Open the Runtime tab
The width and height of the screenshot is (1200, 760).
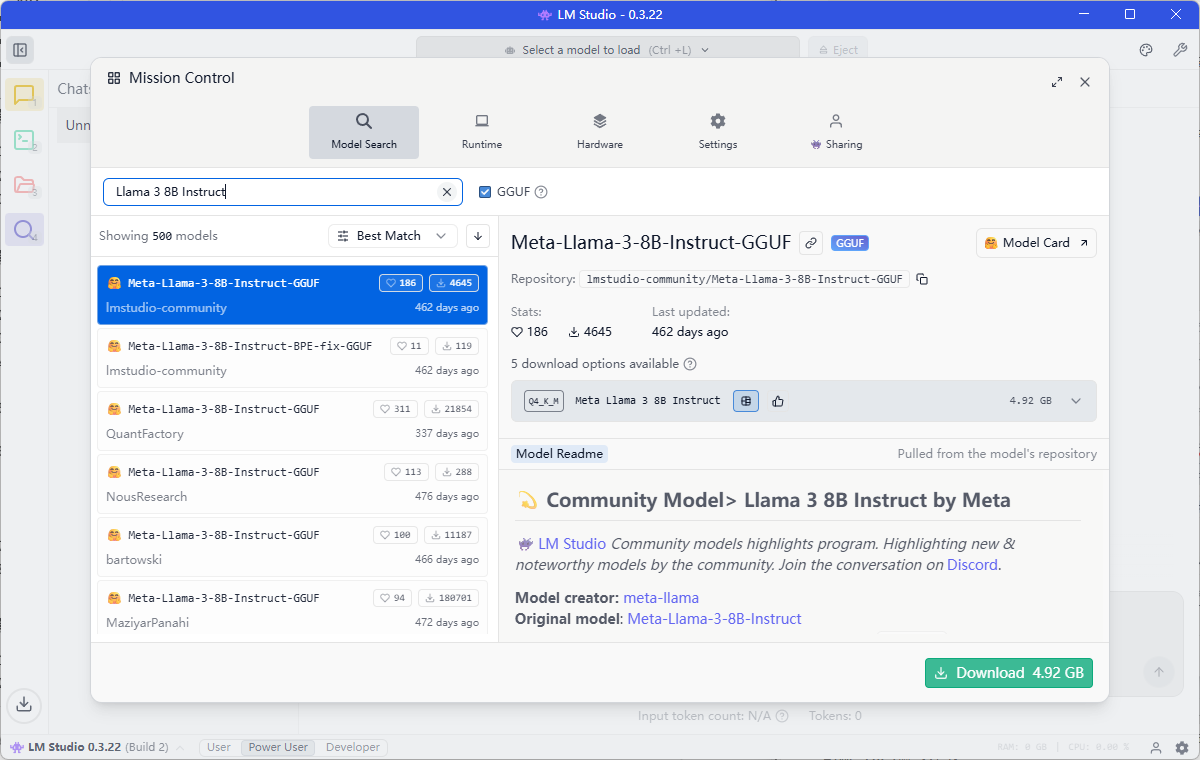(x=482, y=132)
